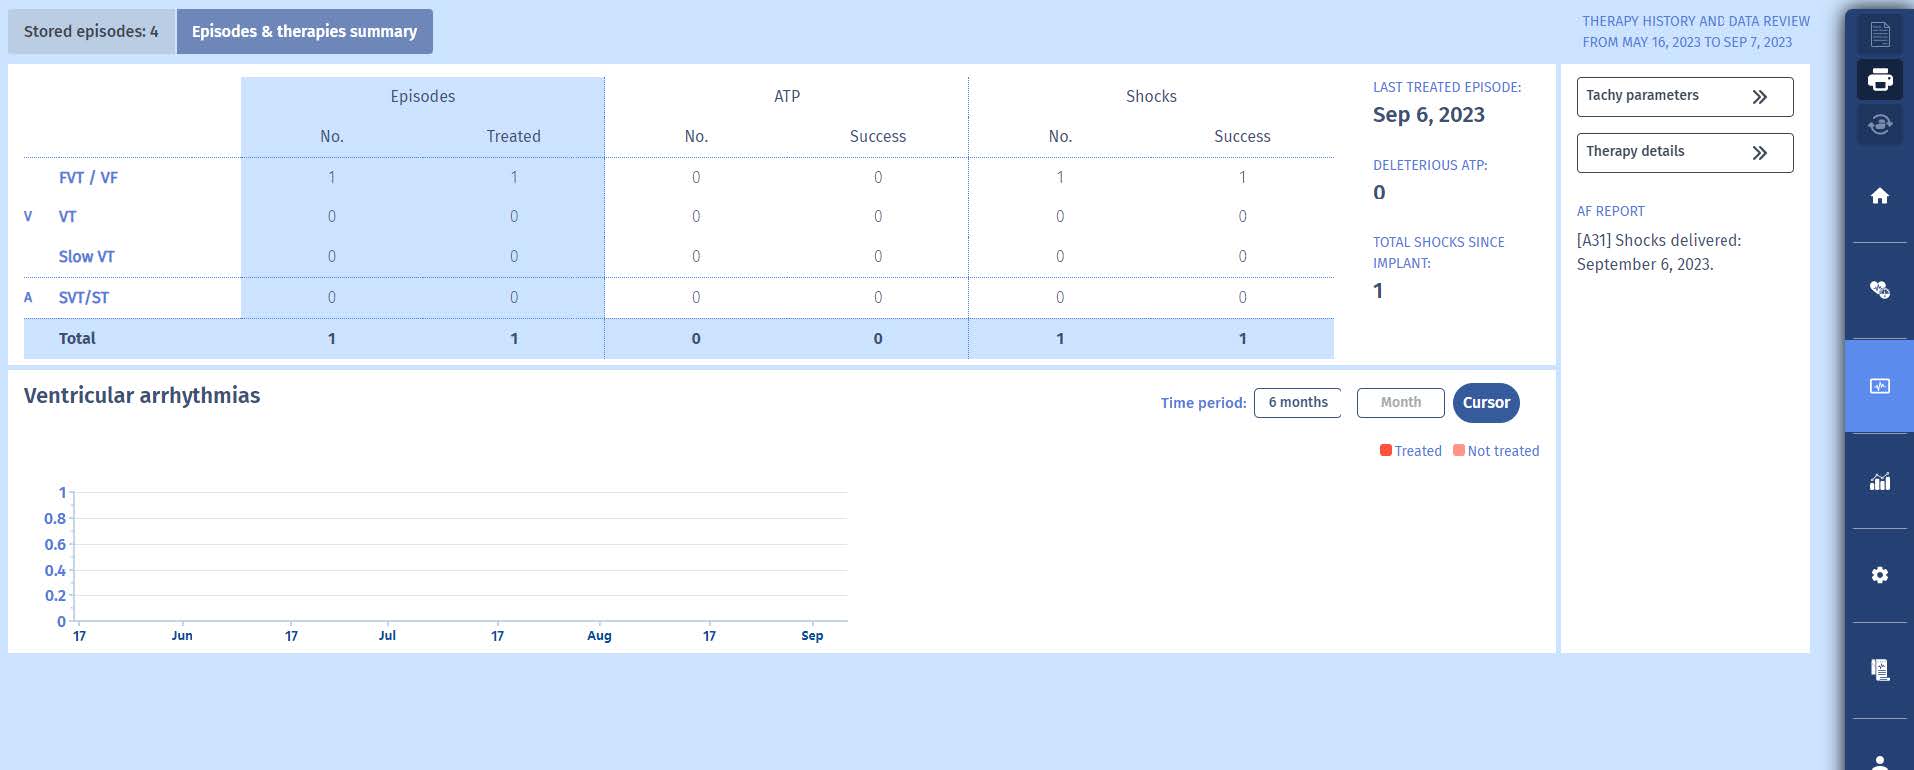This screenshot has width=1914, height=770.
Task: Click the printer icon in the sidebar
Action: click(x=1879, y=80)
